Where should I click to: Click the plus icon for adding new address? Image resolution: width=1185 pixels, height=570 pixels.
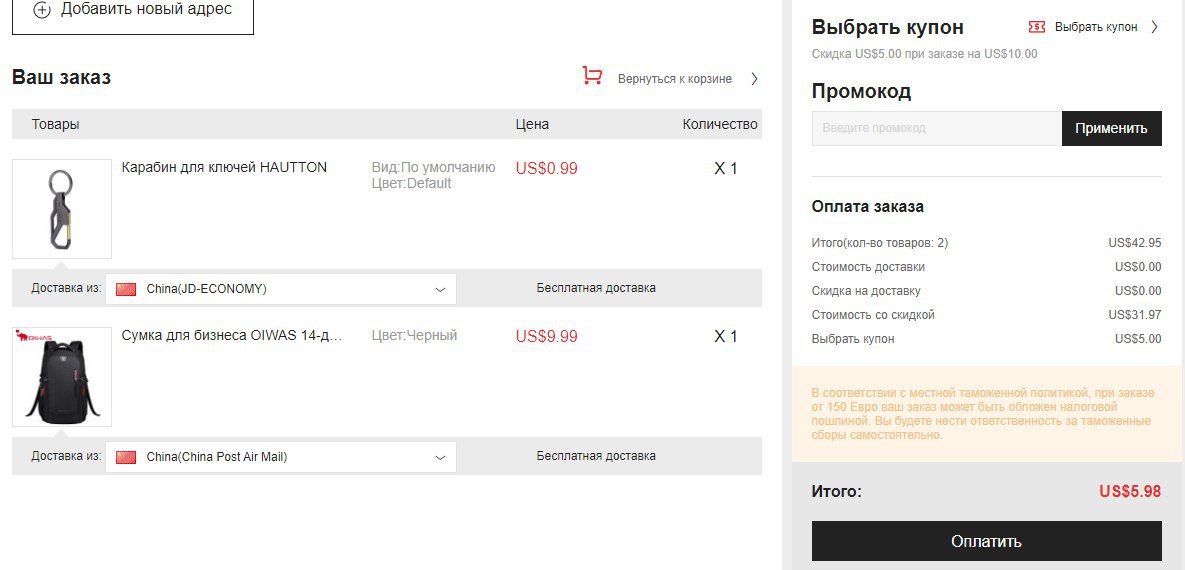[42, 10]
